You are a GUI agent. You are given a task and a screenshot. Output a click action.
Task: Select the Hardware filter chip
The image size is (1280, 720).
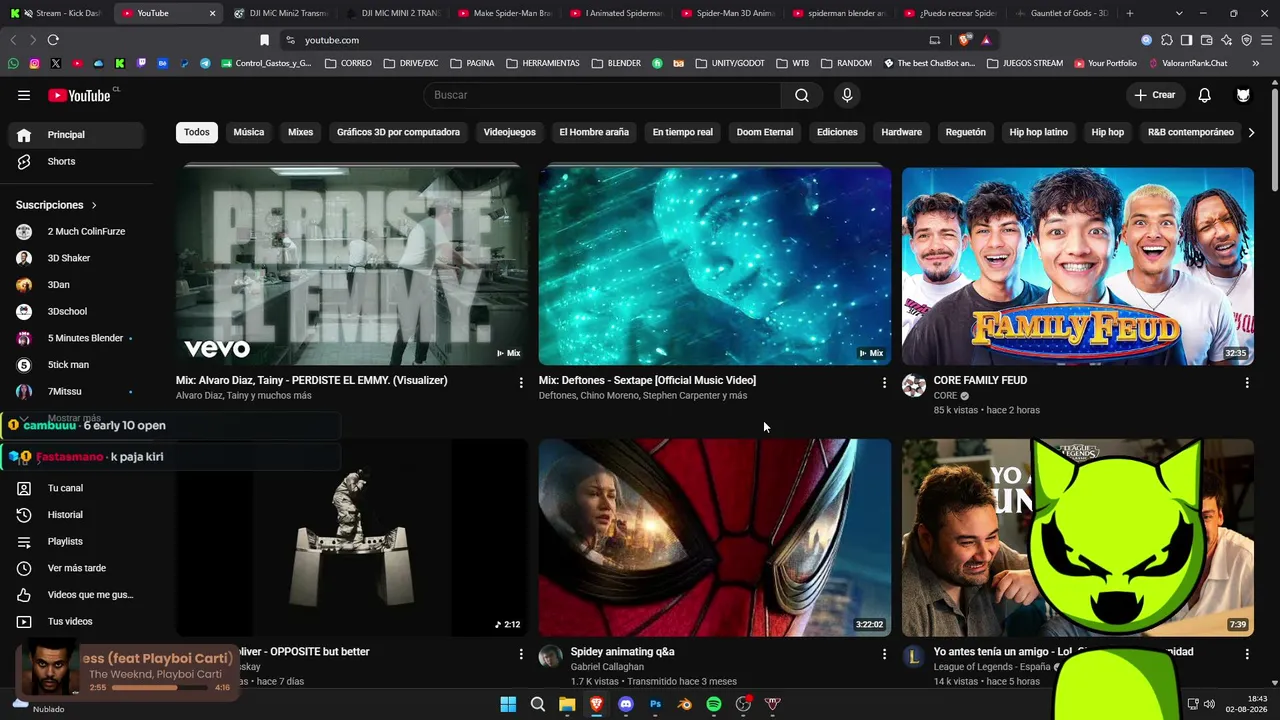(901, 132)
